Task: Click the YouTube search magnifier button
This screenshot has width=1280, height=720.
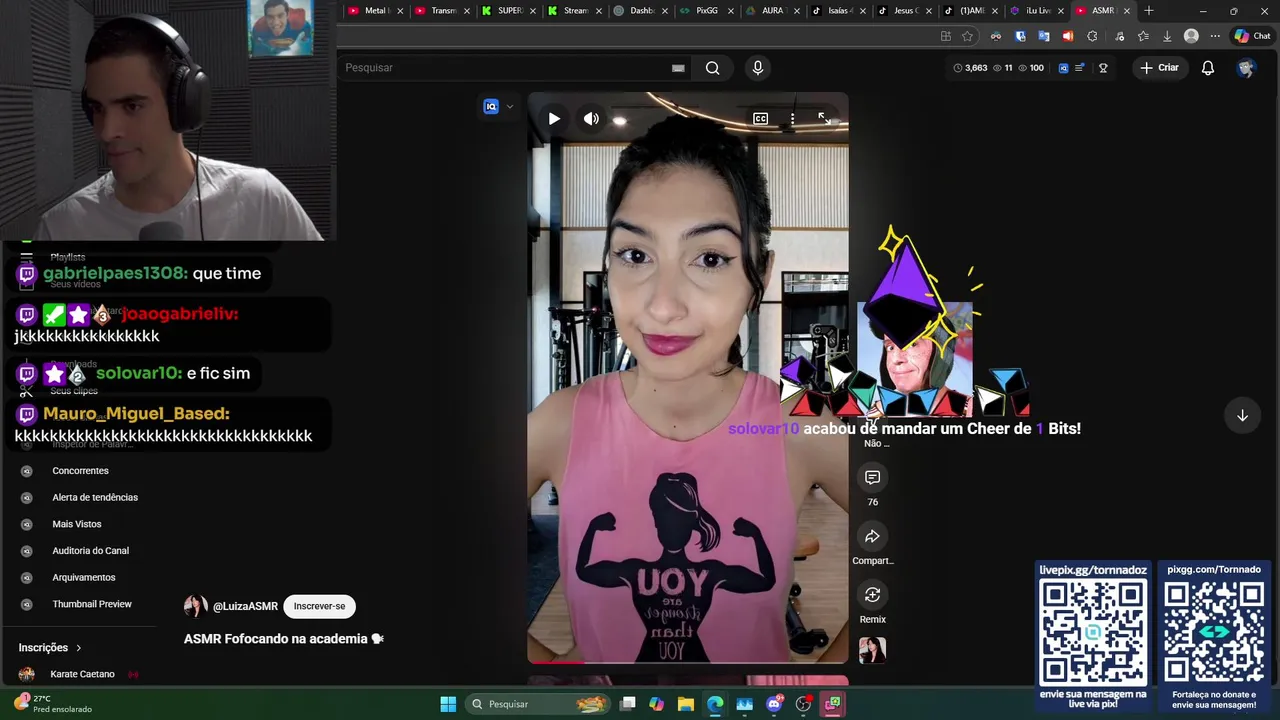Action: point(712,68)
